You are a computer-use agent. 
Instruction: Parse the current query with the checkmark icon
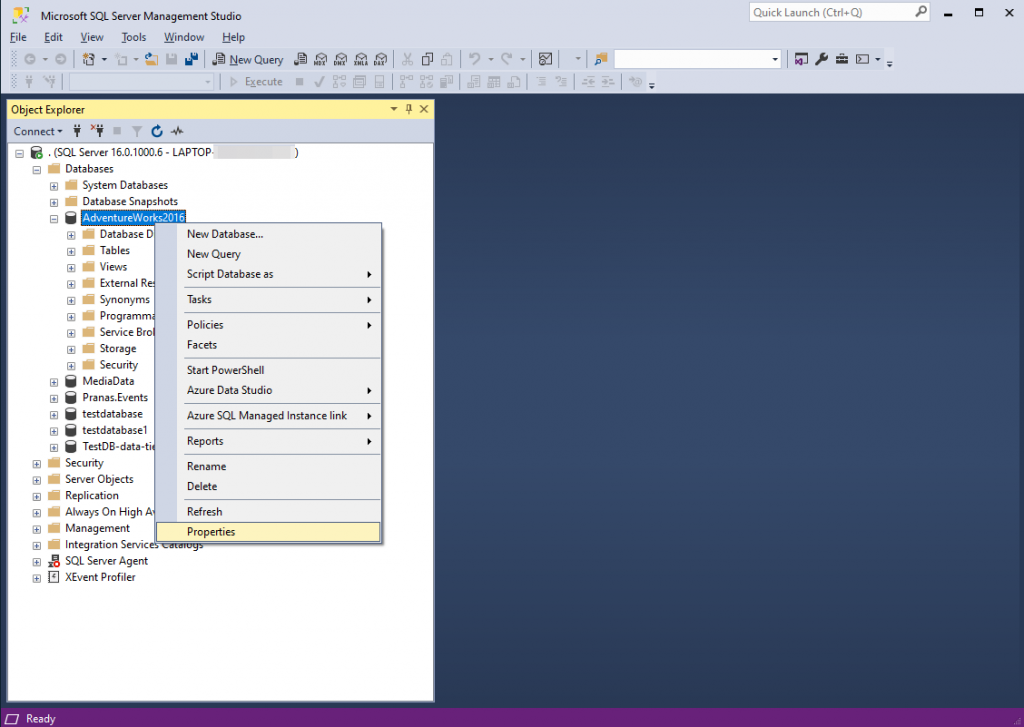tap(317, 81)
